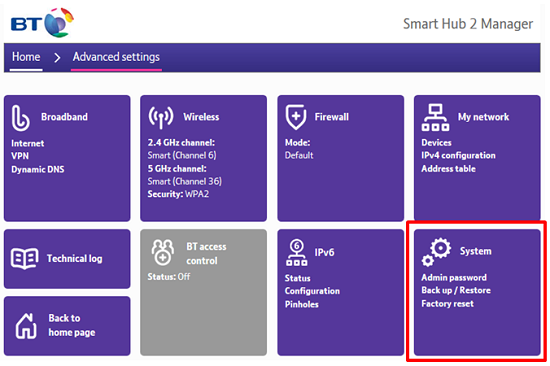
Task: Open the Wireless tile title
Action: tap(201, 117)
